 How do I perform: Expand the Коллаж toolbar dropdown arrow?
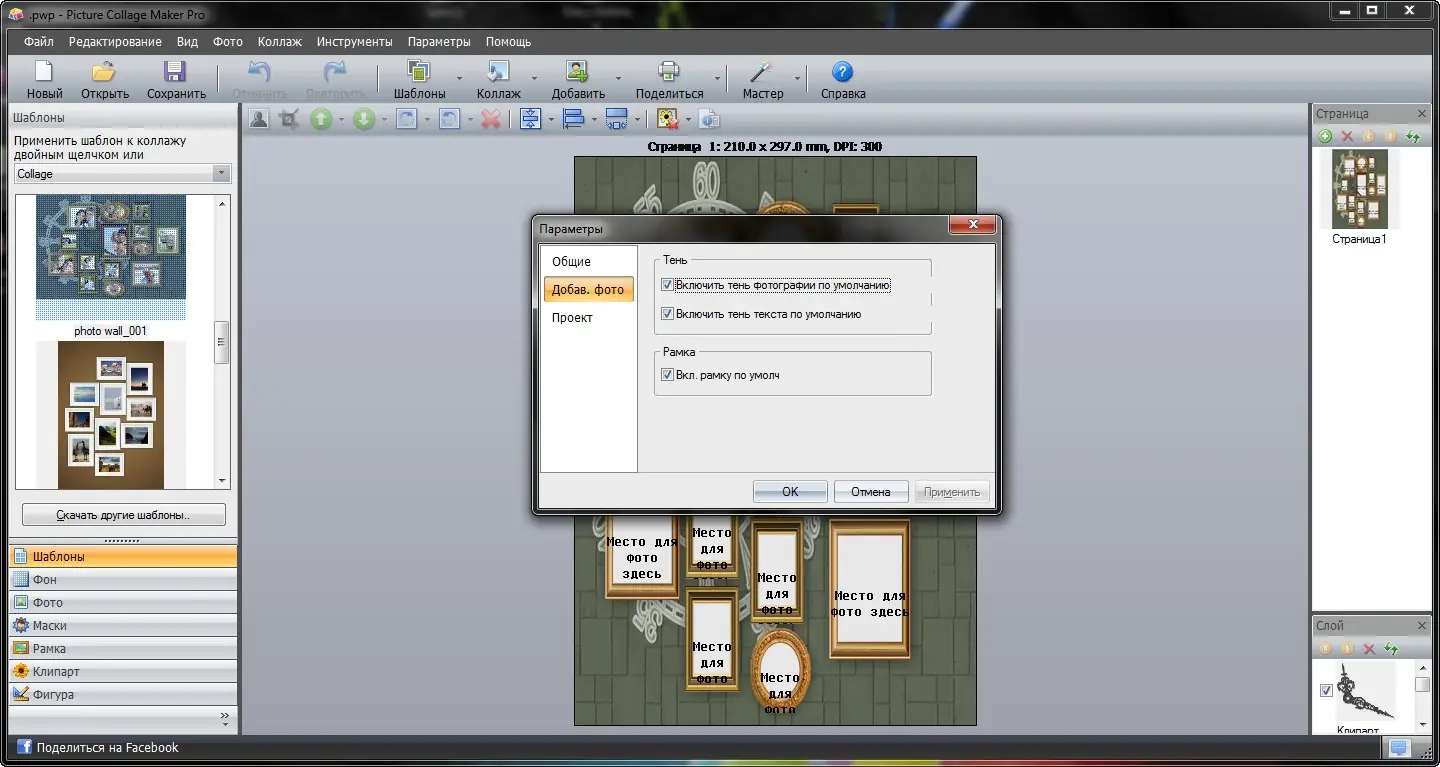[x=534, y=78]
